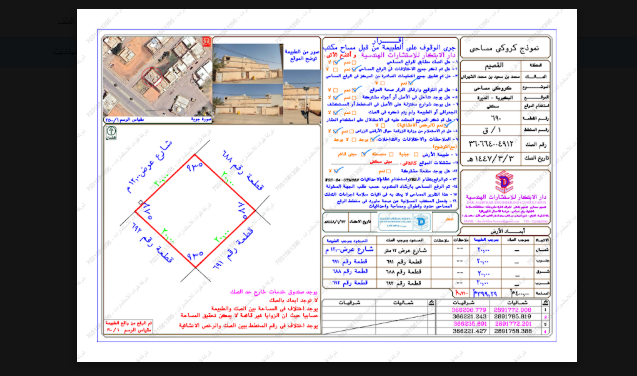Click the blue D stamp in approval box
Image resolution: width=637 pixels, height=376 pixels.
click(421, 221)
